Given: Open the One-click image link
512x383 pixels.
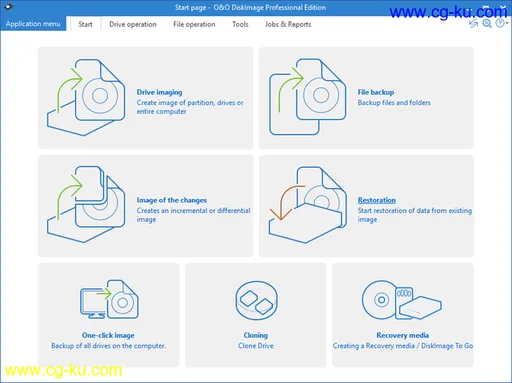Looking at the screenshot, I should (108, 335).
